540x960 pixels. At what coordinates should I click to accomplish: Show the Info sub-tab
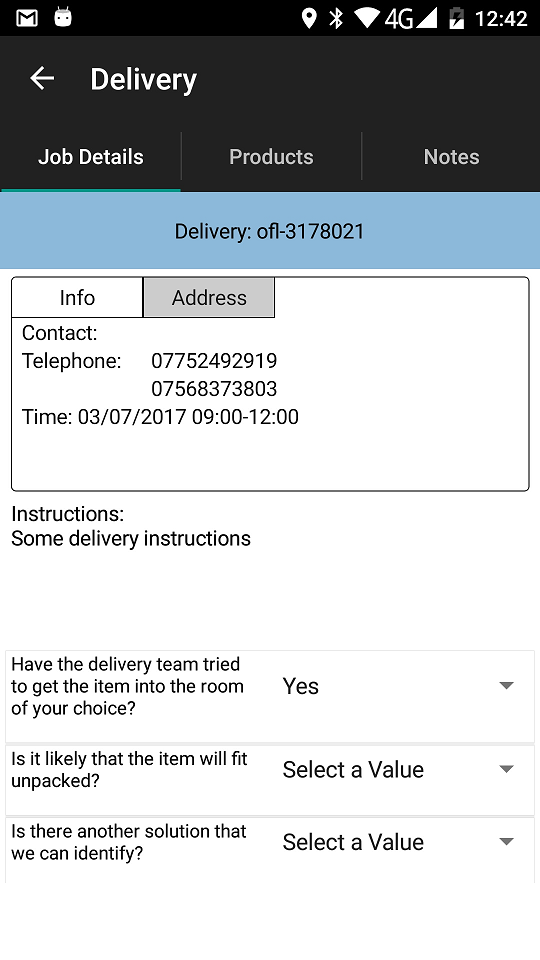pos(77,298)
